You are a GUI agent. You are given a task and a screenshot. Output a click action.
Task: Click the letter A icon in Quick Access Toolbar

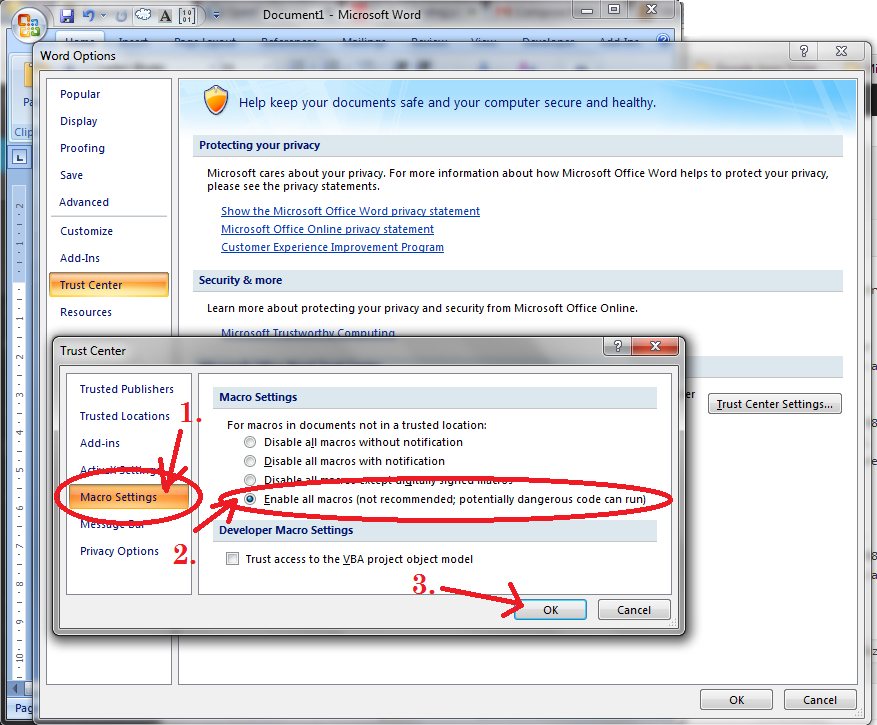[x=165, y=16]
